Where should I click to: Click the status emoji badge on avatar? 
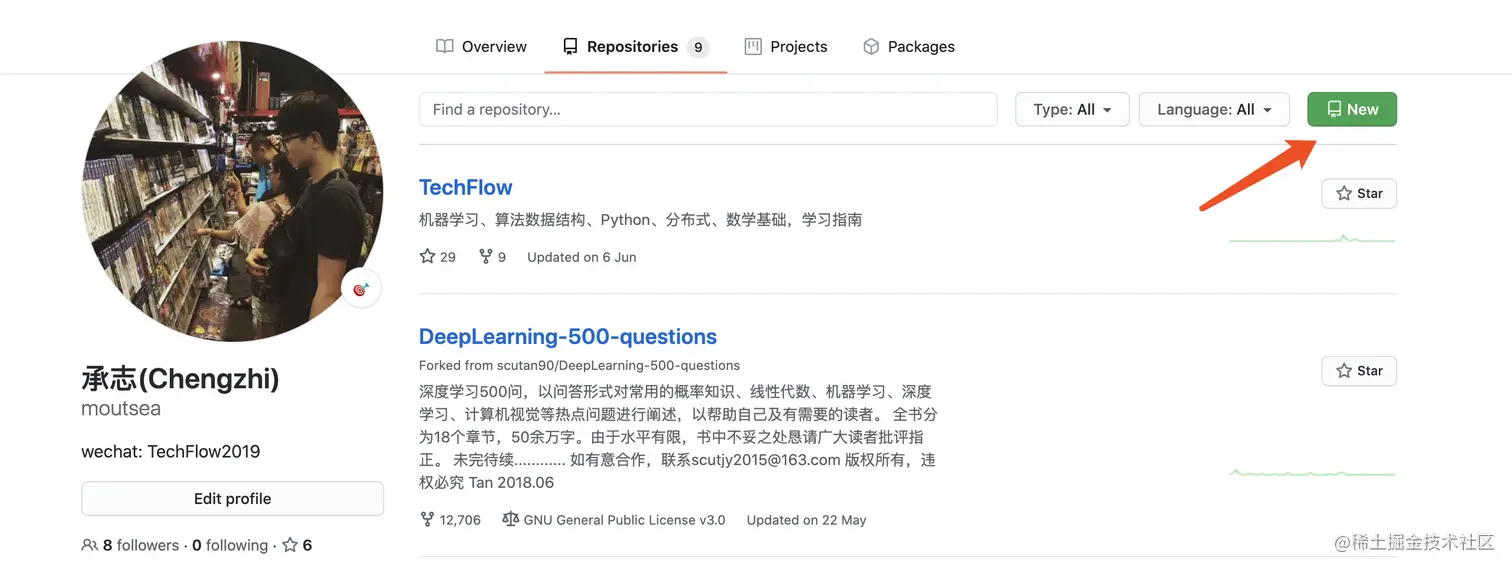point(361,289)
